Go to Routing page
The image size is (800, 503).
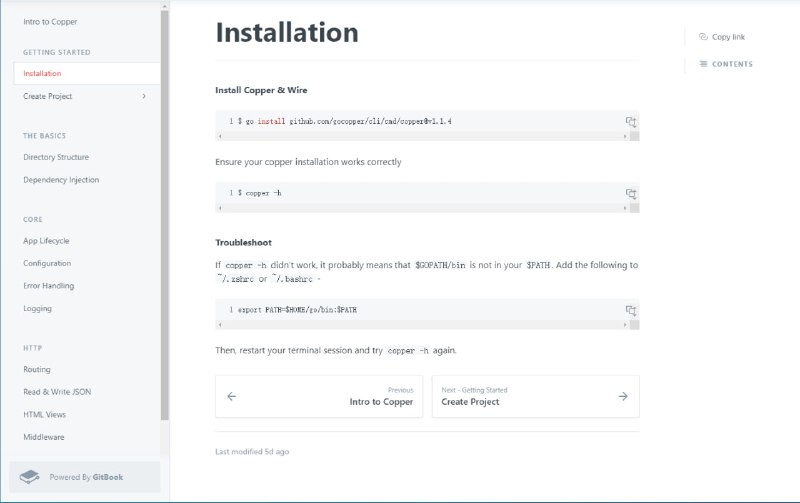click(37, 369)
